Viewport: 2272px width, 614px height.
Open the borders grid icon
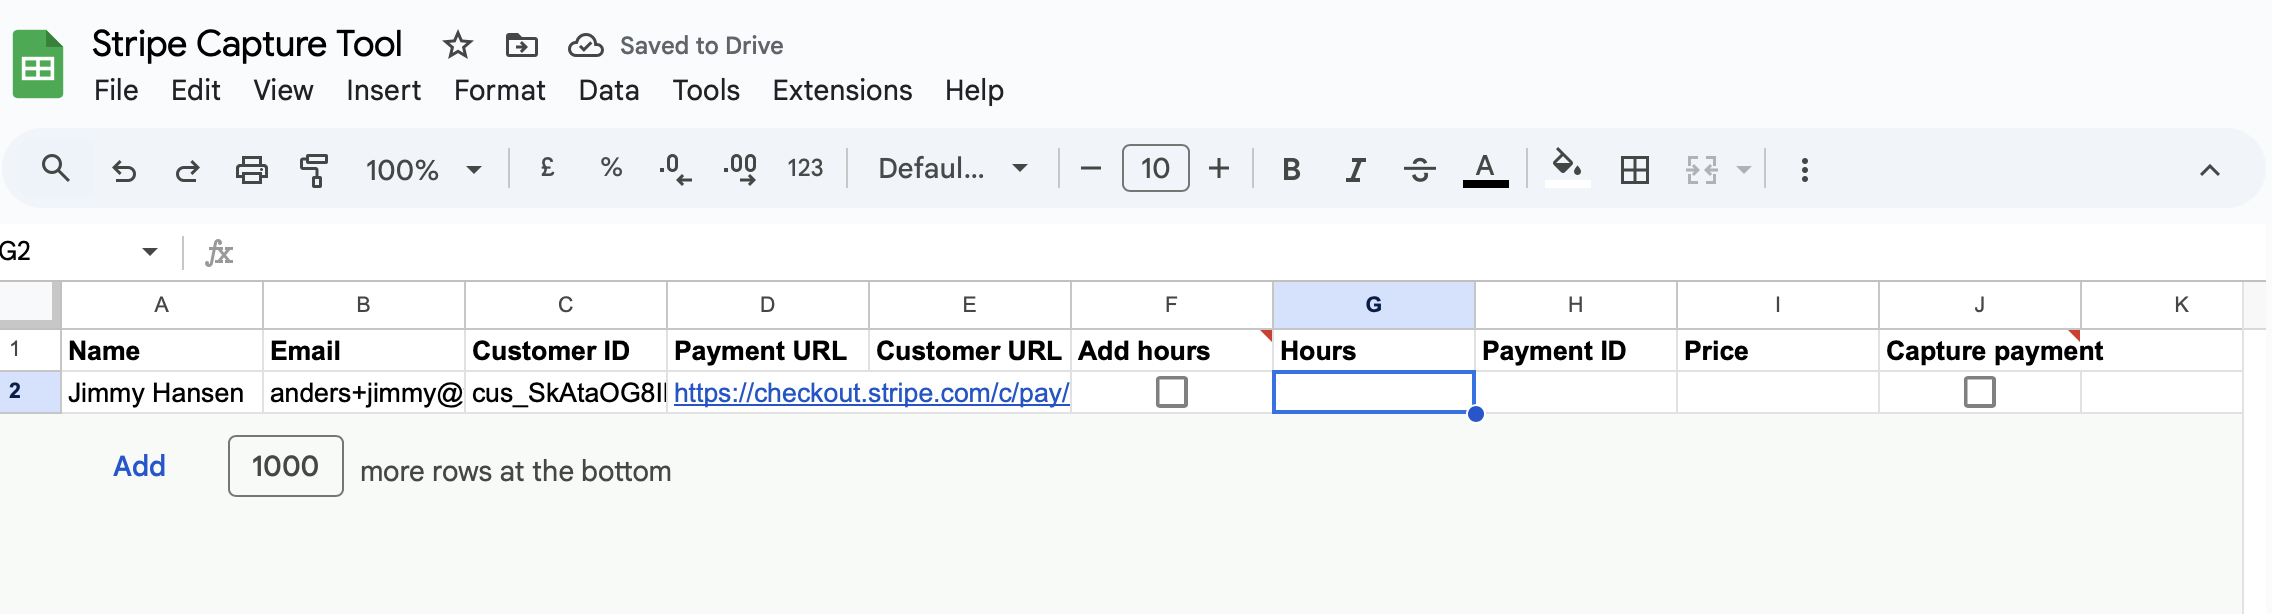[1635, 170]
